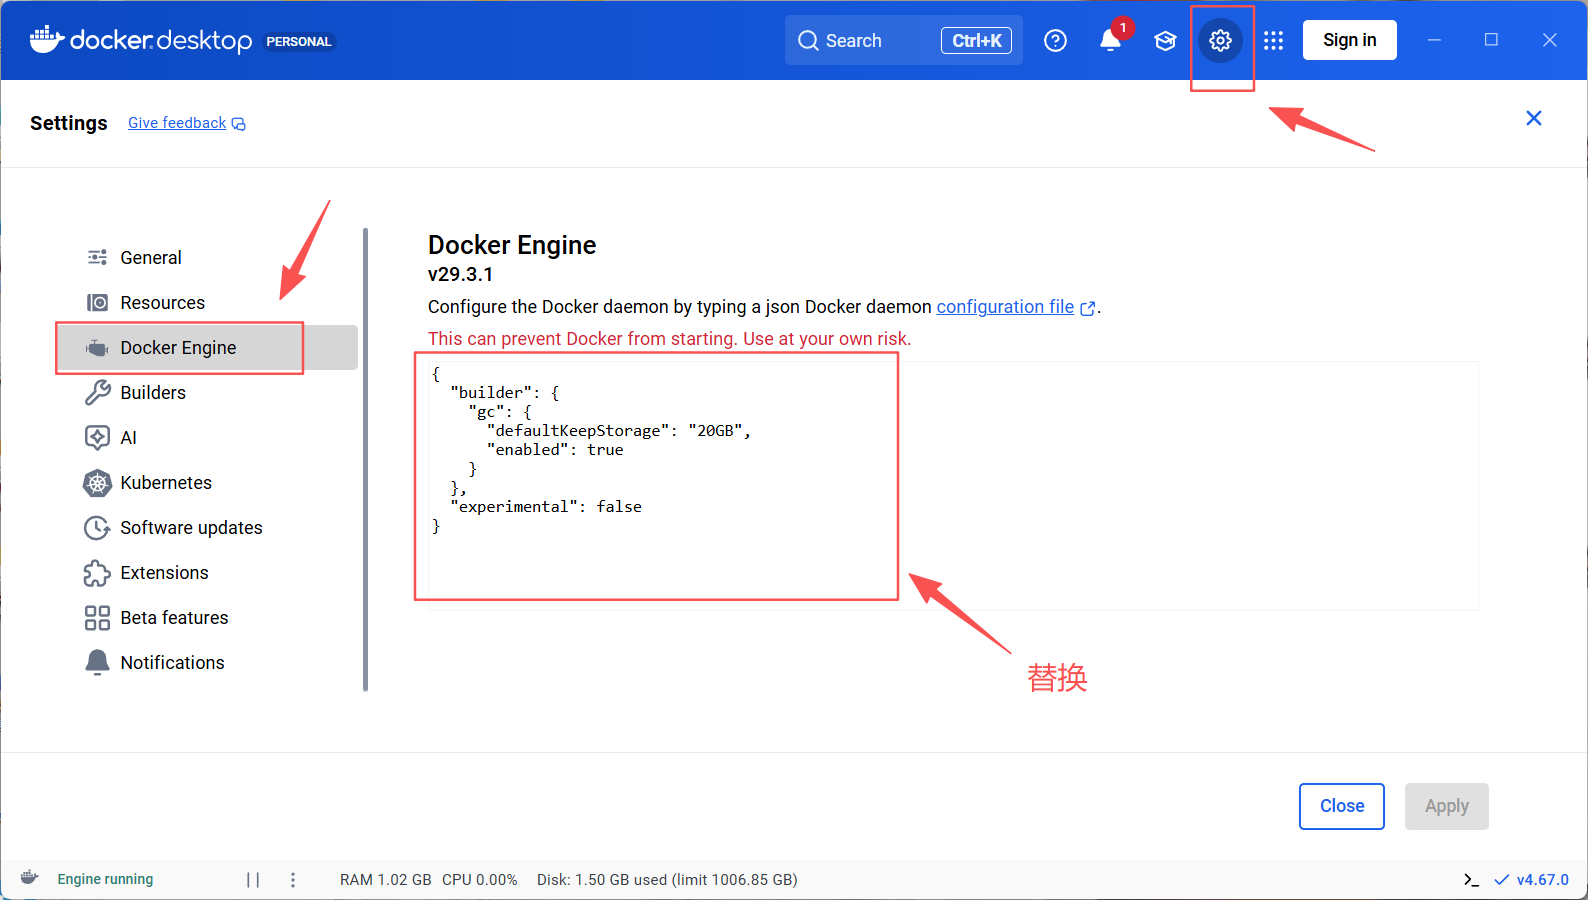Open the Give feedback link
The image size is (1588, 900).
177,123
